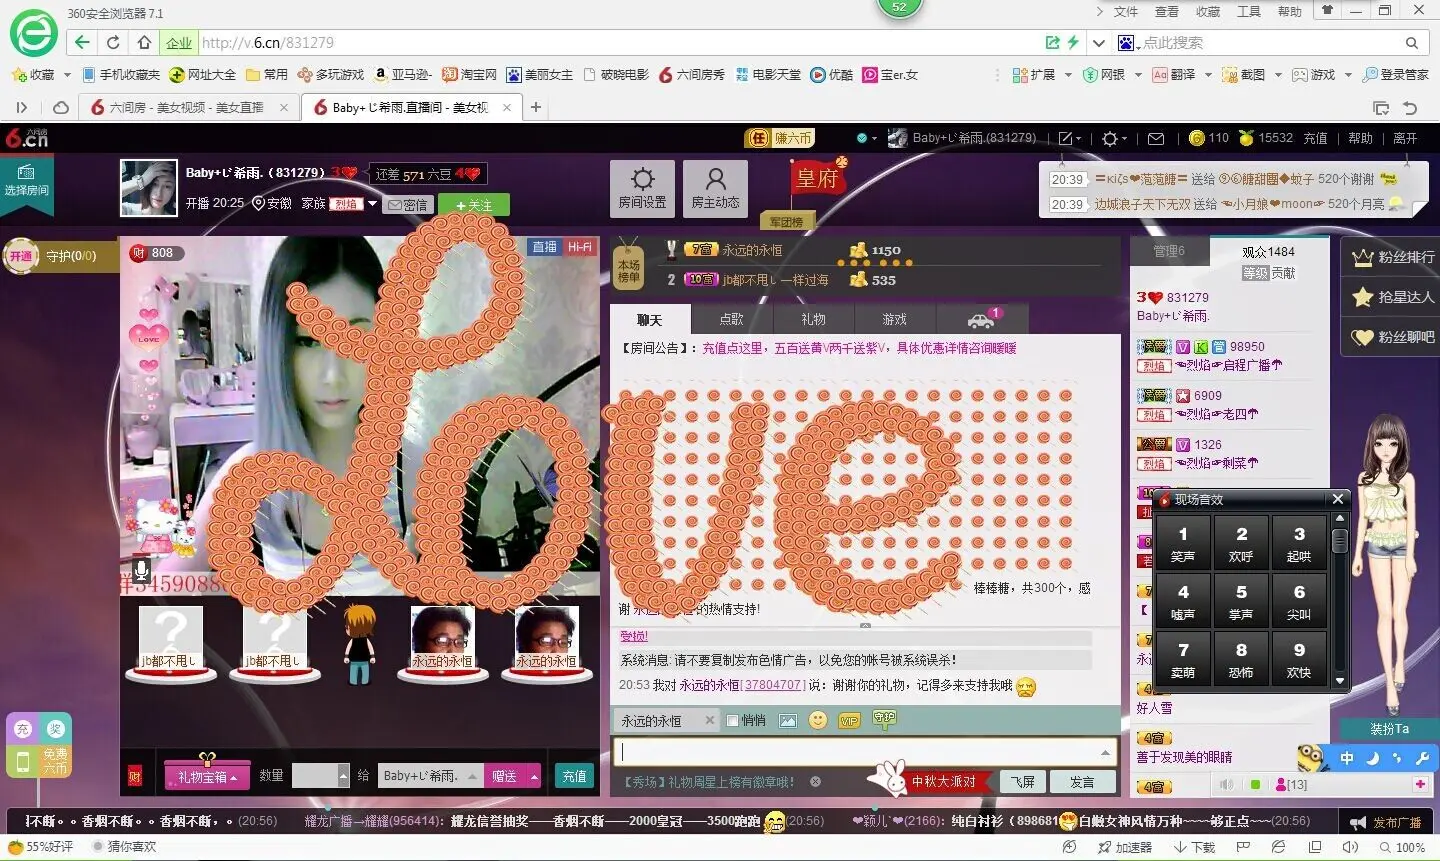Click the mail envelope icon in the top bar
The image size is (1440, 861).
click(1156, 139)
